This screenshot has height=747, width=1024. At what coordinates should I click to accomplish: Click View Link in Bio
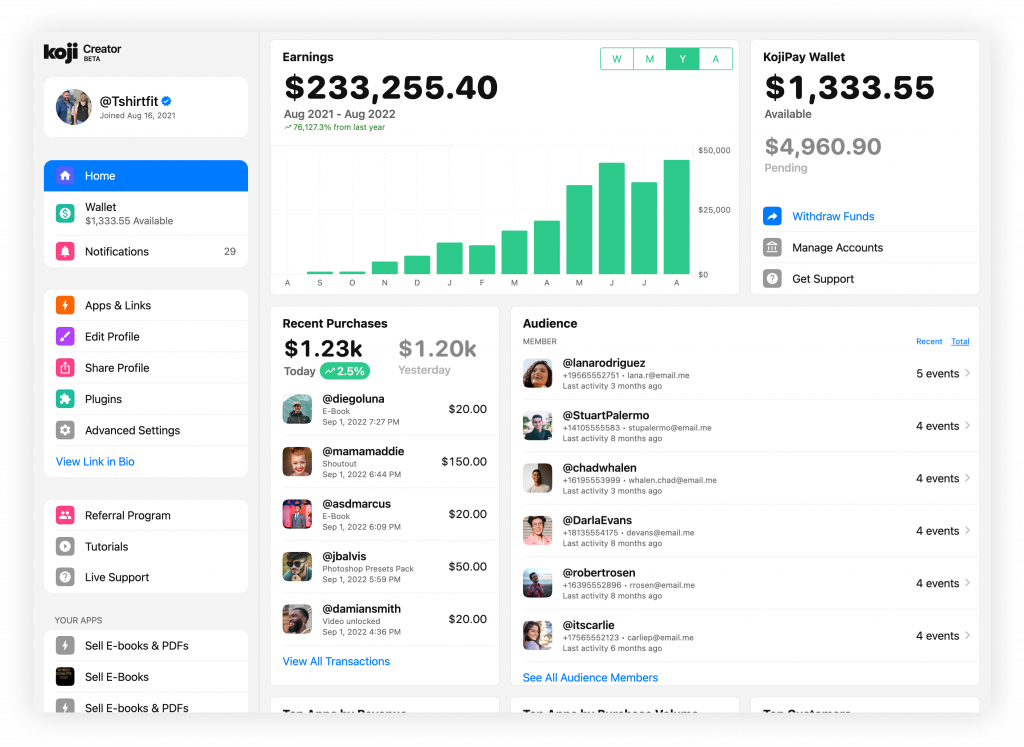click(95, 462)
